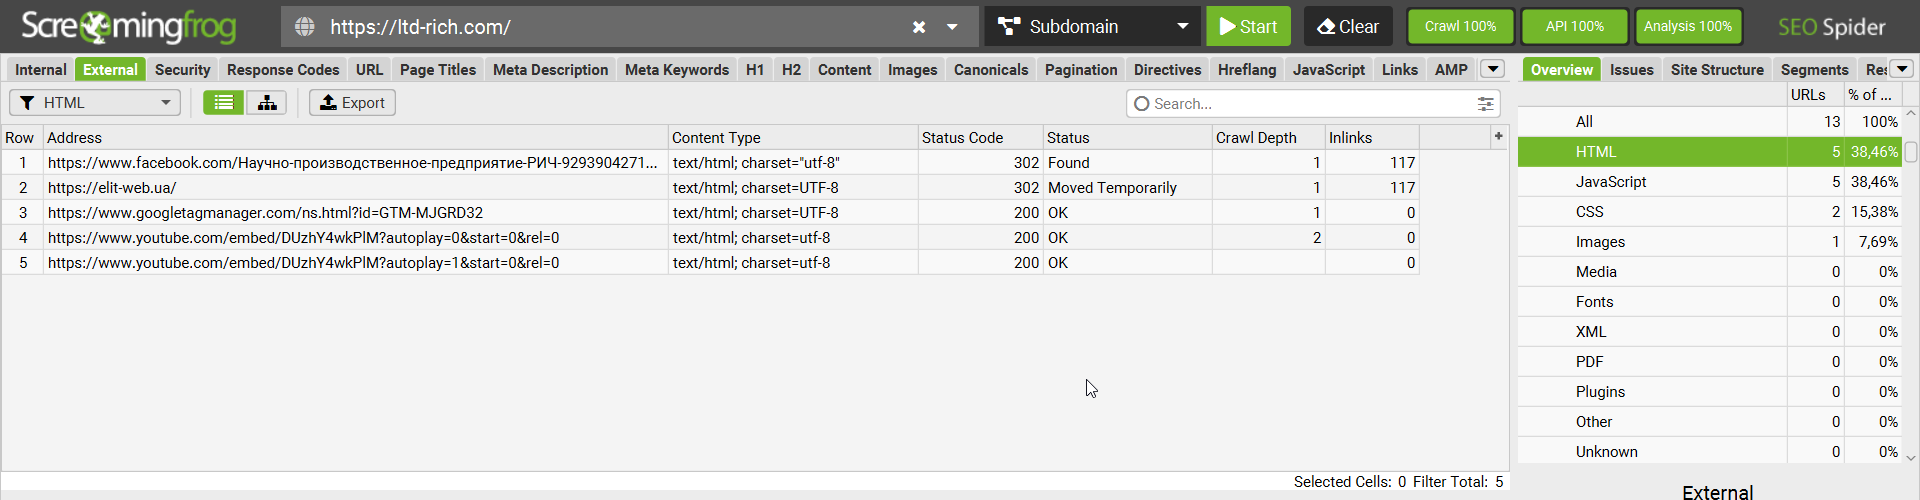Click the Analysis 100% progress bar

tap(1688, 26)
